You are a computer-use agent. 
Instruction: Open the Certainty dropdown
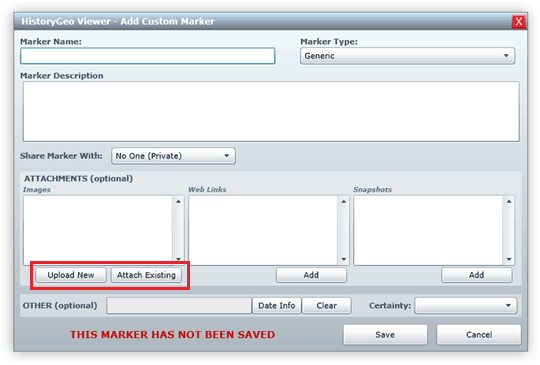click(x=466, y=306)
